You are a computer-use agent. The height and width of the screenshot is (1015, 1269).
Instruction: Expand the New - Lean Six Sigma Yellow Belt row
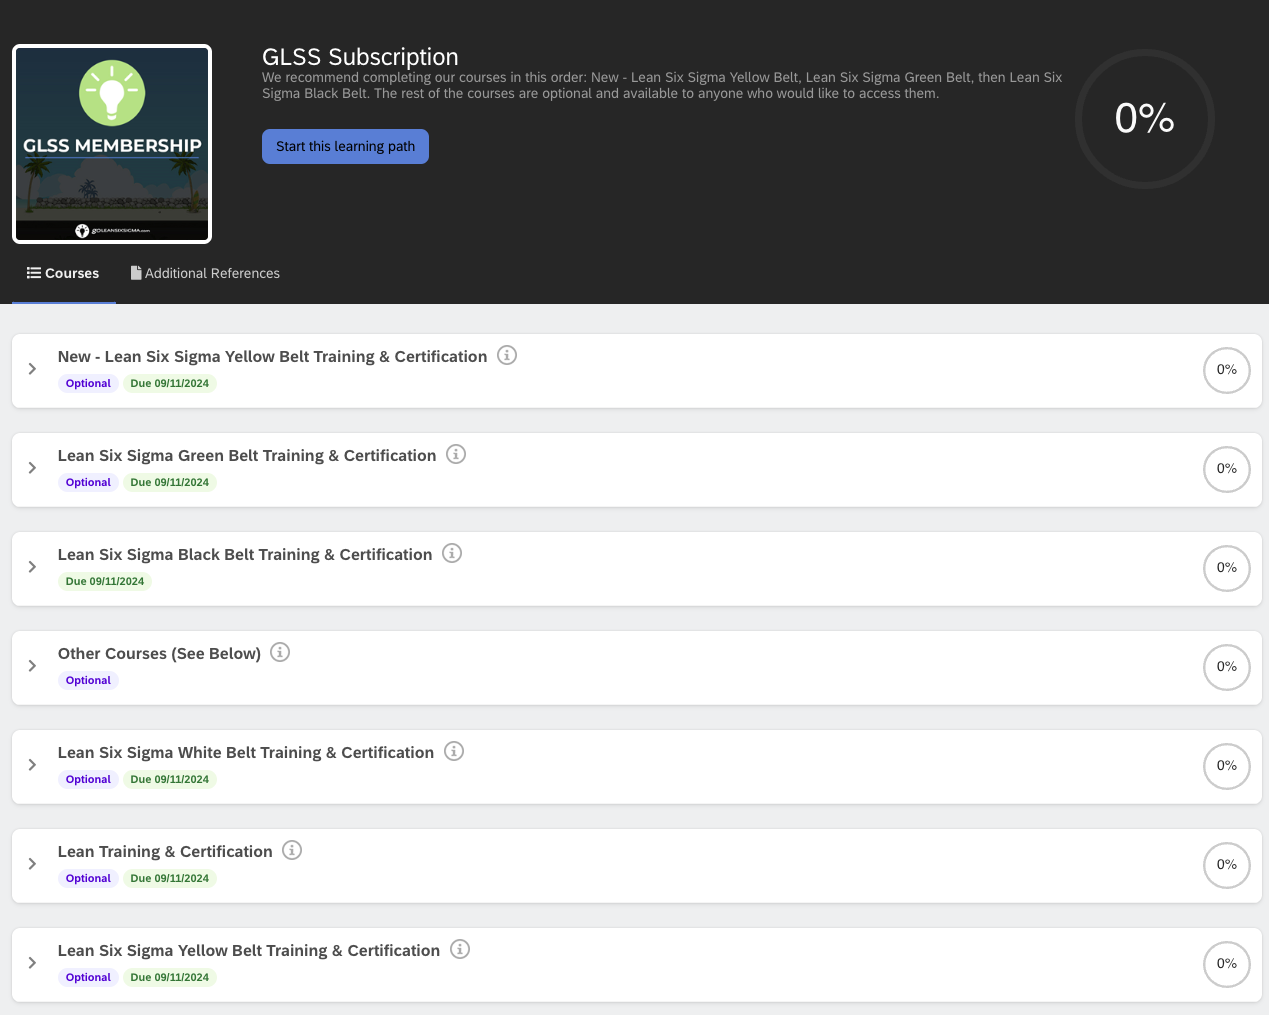pyautogui.click(x=32, y=369)
